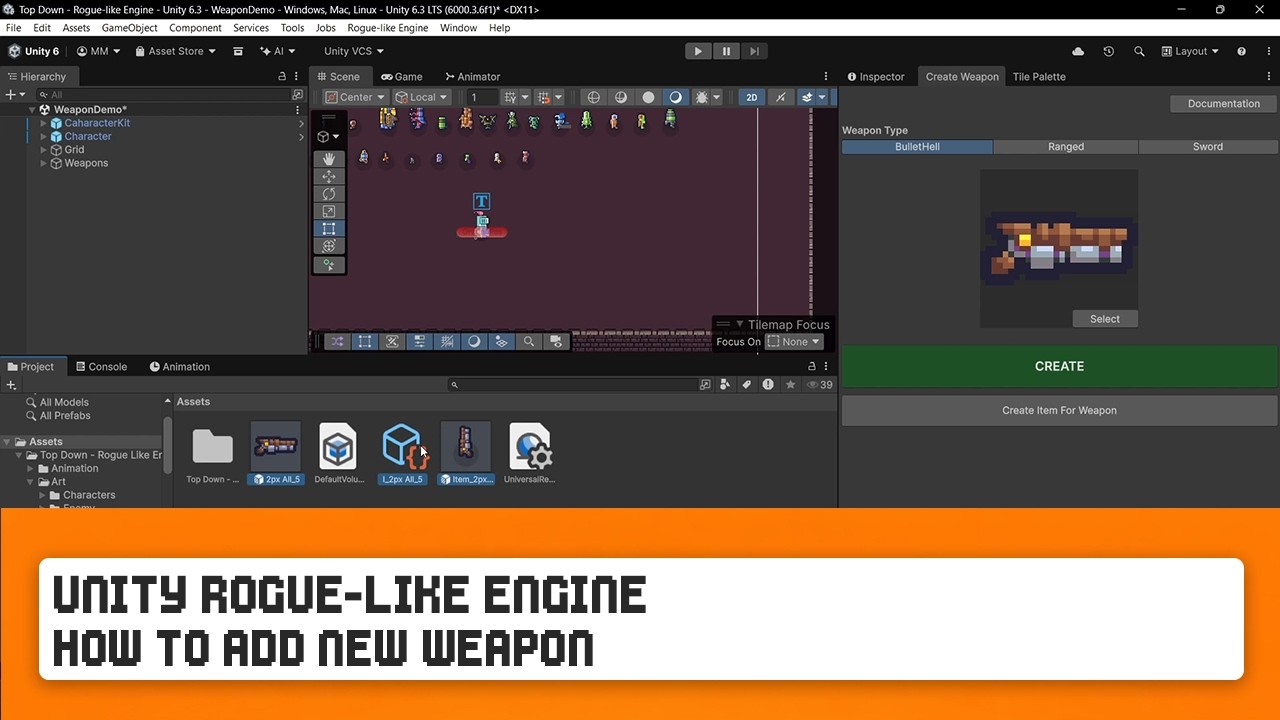Viewport: 1280px width, 720px height.
Task: Search by import log type icon
Action: pyautogui.click(x=768, y=384)
